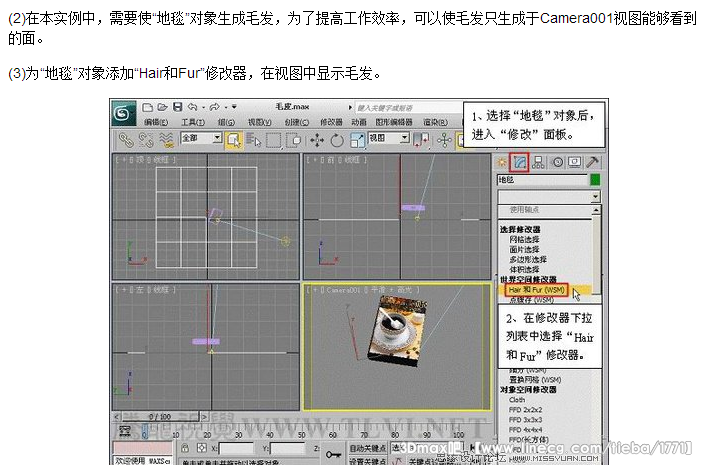Toggle the selection lock padlock icon
721x465 pixels.
[x=185, y=448]
